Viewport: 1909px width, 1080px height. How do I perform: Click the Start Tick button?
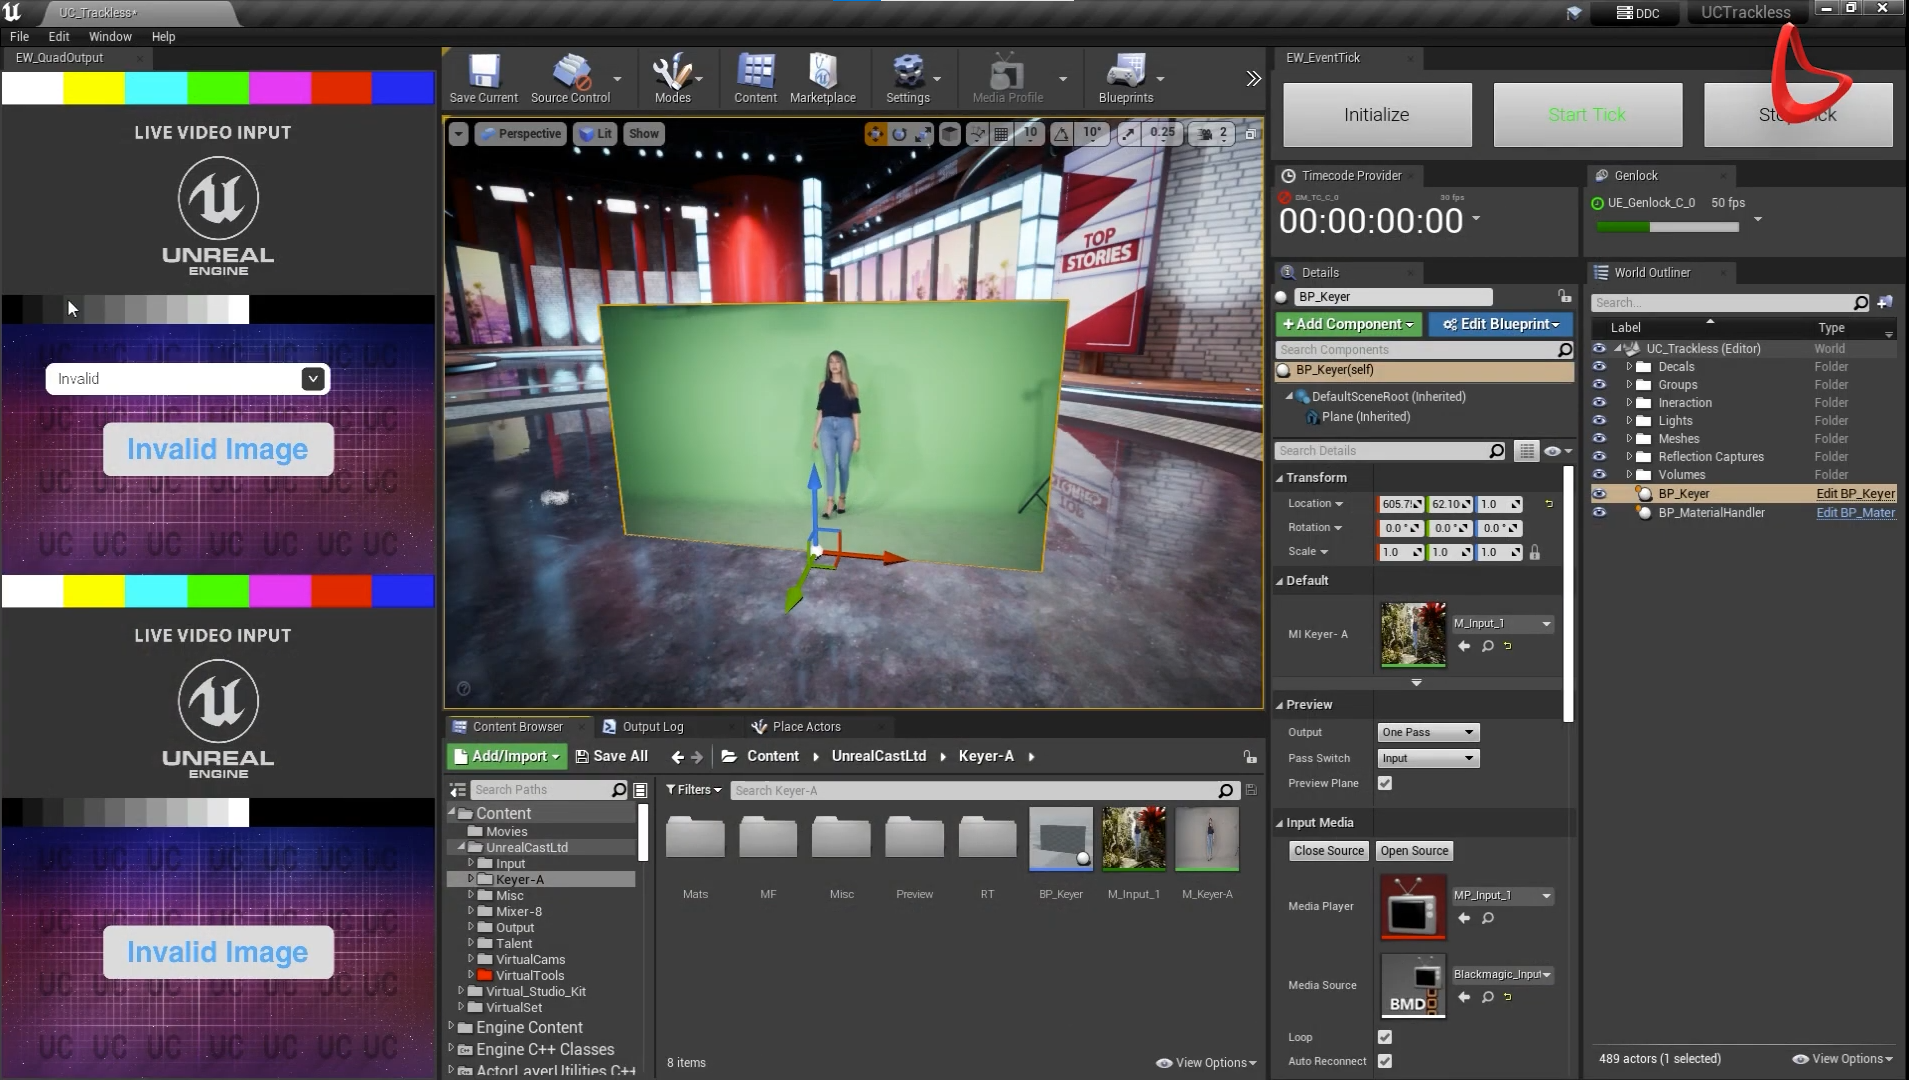(1587, 115)
